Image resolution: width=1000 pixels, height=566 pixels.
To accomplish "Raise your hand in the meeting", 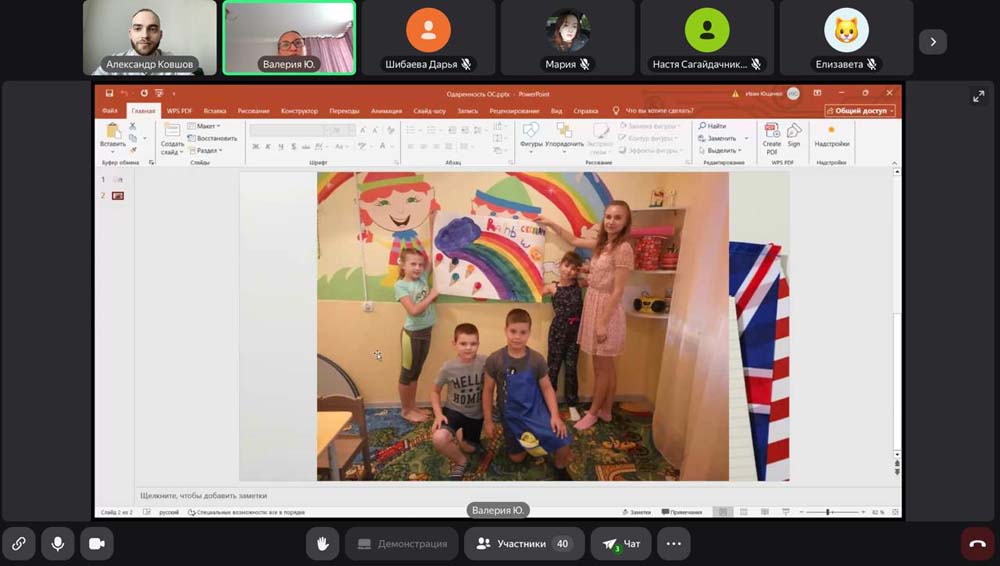I will click(x=323, y=543).
